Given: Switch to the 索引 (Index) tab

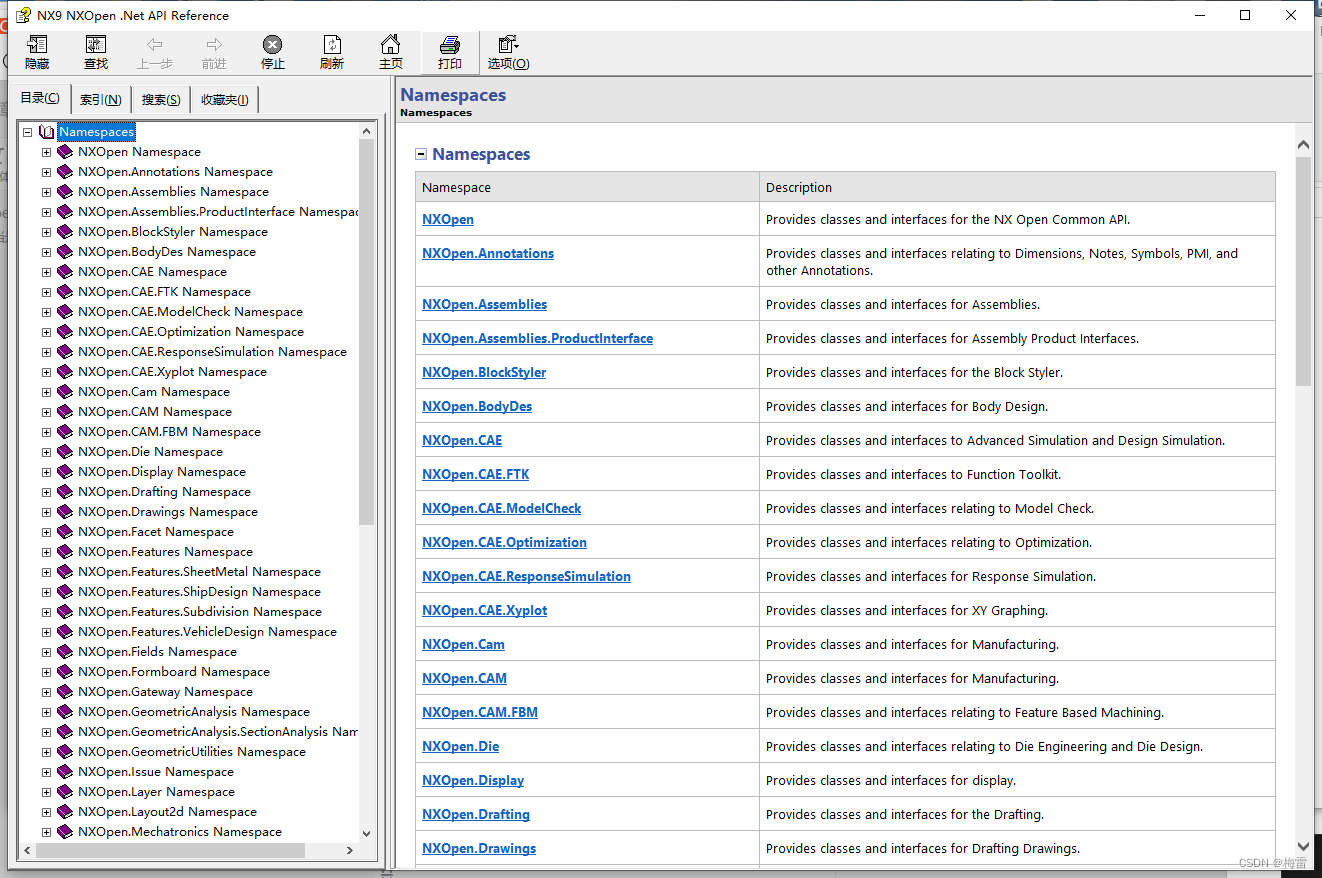Looking at the screenshot, I should [101, 99].
